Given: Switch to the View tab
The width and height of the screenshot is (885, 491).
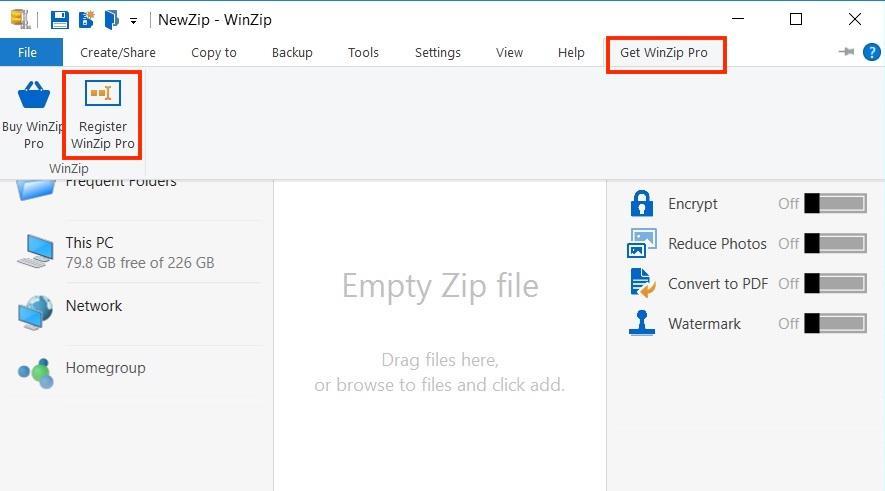Looking at the screenshot, I should [510, 52].
